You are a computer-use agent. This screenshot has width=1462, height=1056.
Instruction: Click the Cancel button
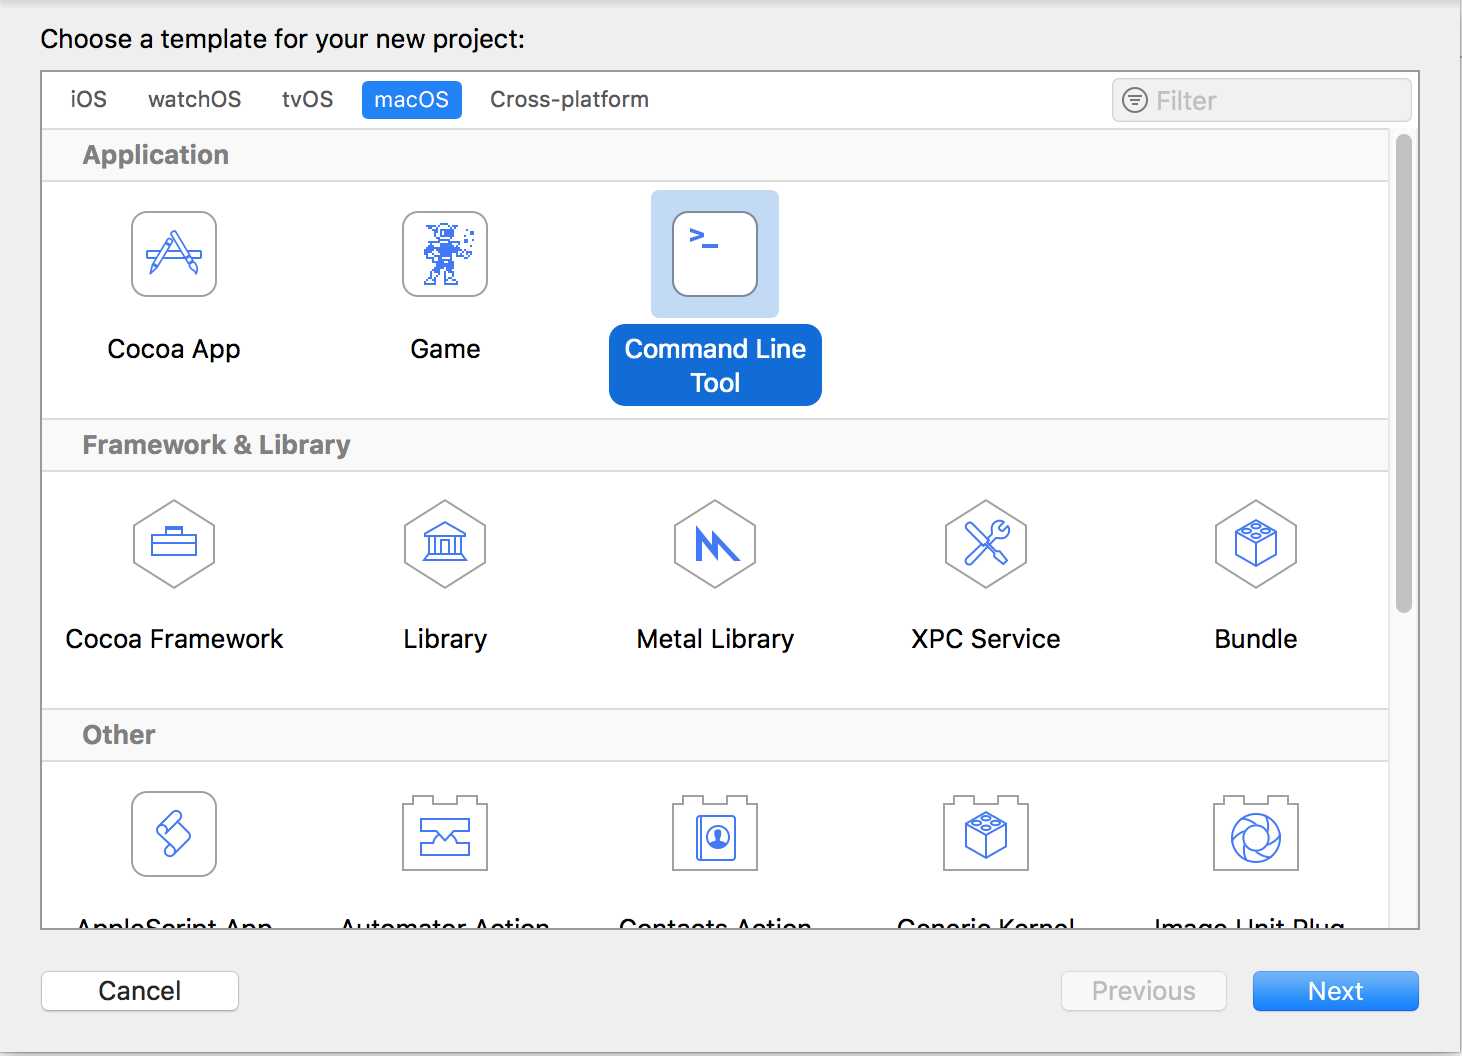click(x=140, y=991)
